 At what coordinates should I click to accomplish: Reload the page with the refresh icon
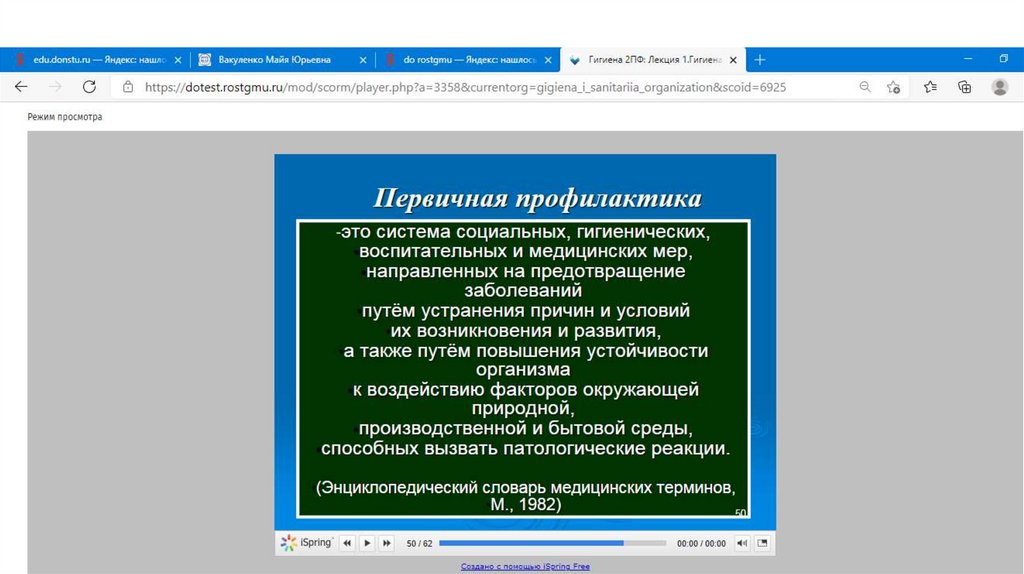click(x=89, y=87)
